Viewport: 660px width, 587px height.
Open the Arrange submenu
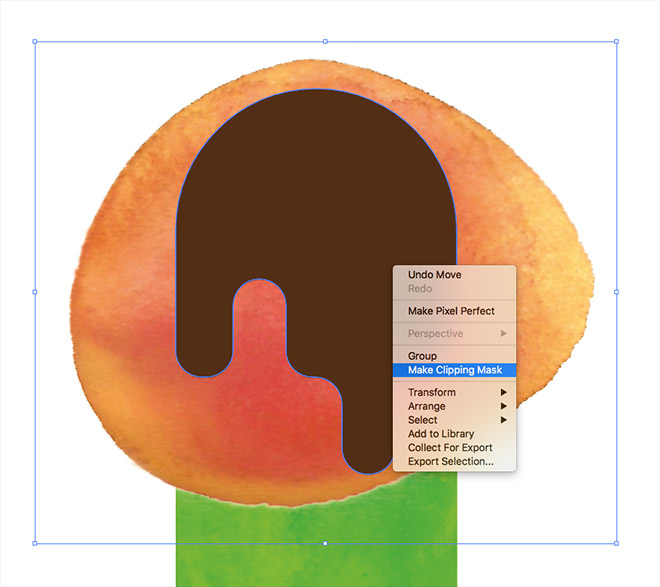[x=455, y=406]
